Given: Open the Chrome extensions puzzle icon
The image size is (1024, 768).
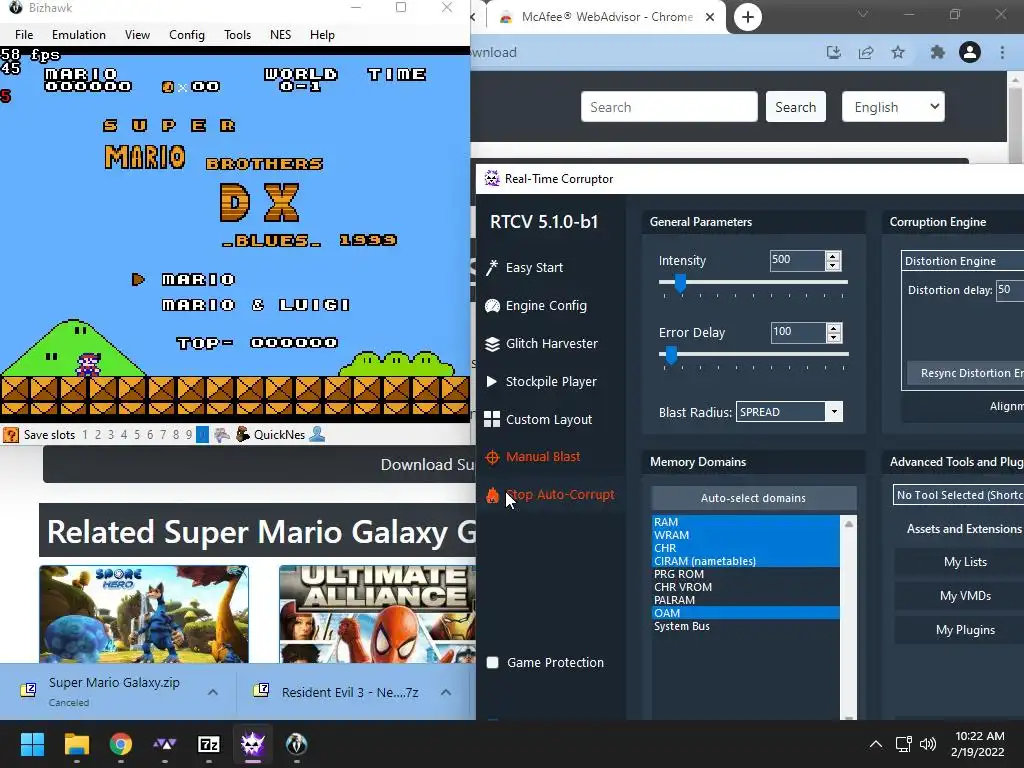Looking at the screenshot, I should click(x=938, y=52).
